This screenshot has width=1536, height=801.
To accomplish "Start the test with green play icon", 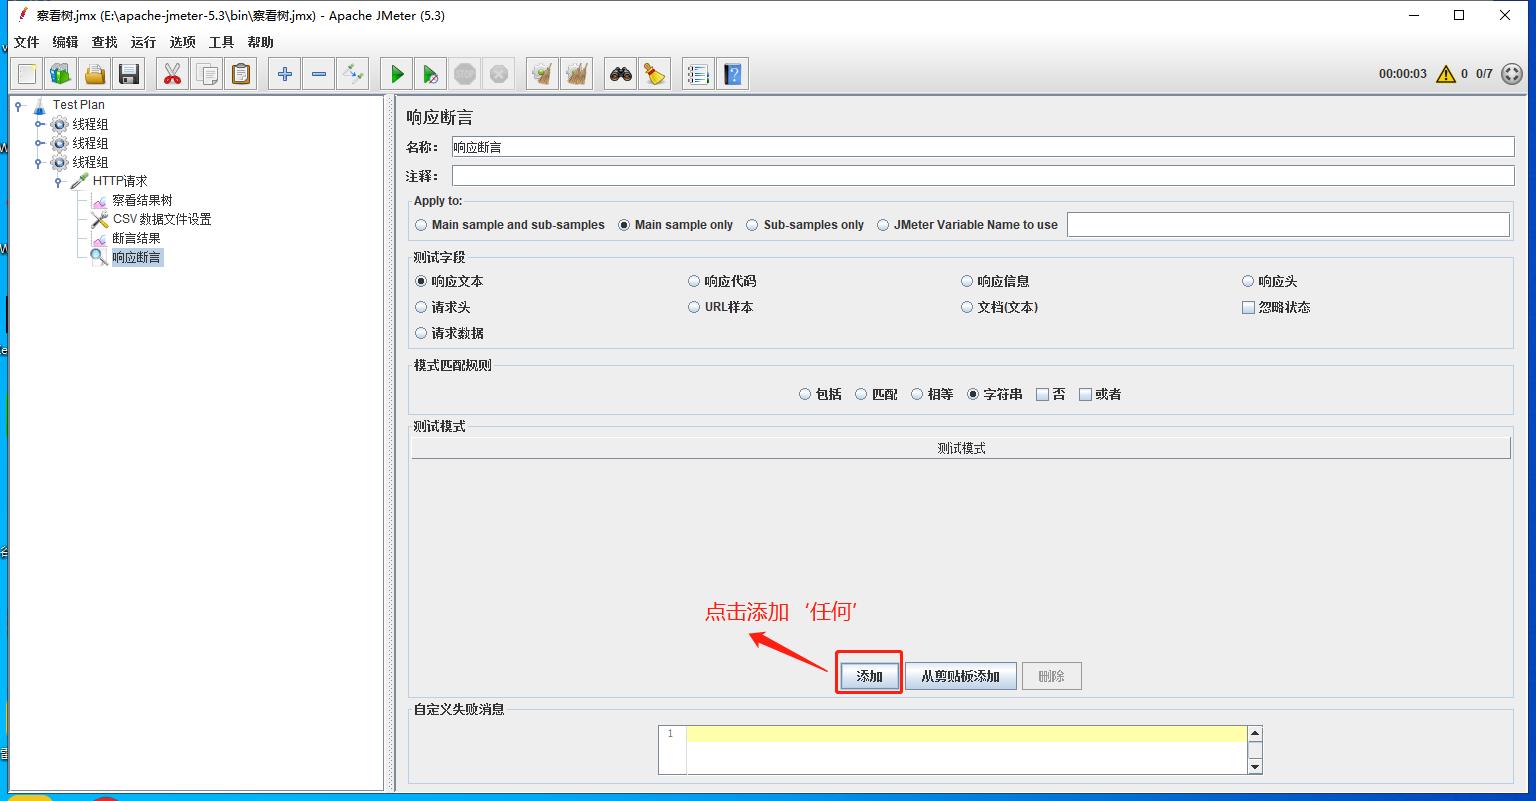I will point(397,74).
